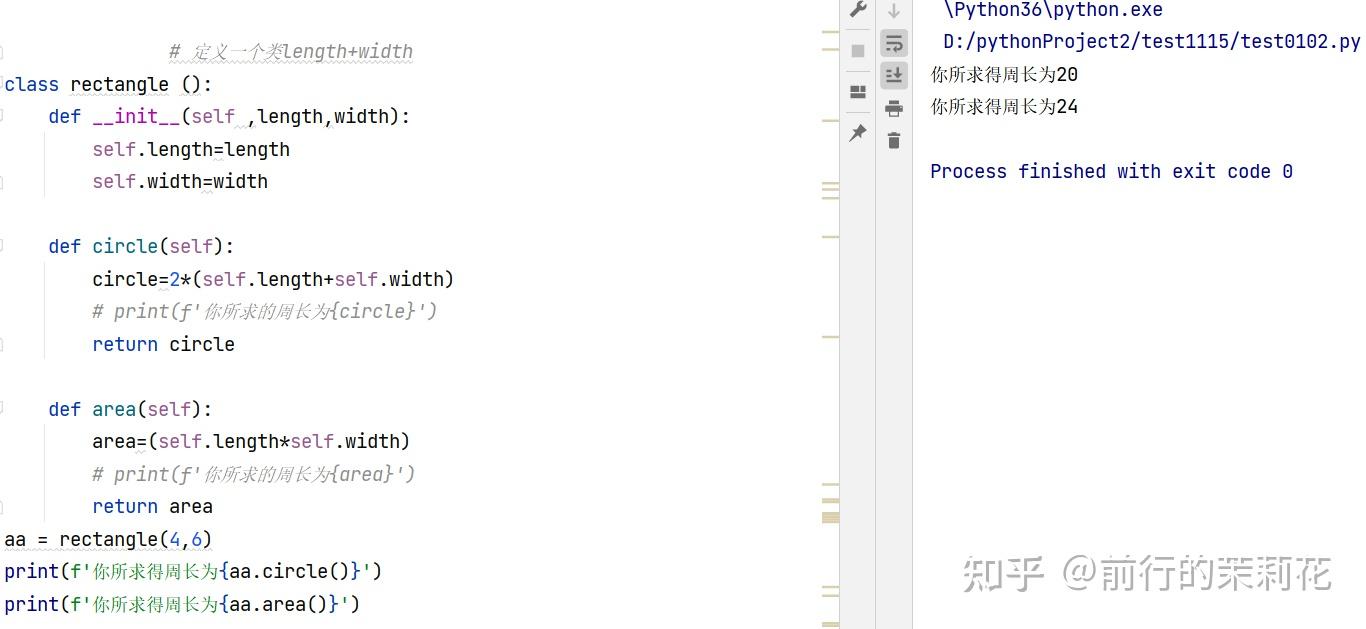Screen dimensions: 1366x629
Task: Toggle soft-wrap in the console
Action: [x=894, y=43]
